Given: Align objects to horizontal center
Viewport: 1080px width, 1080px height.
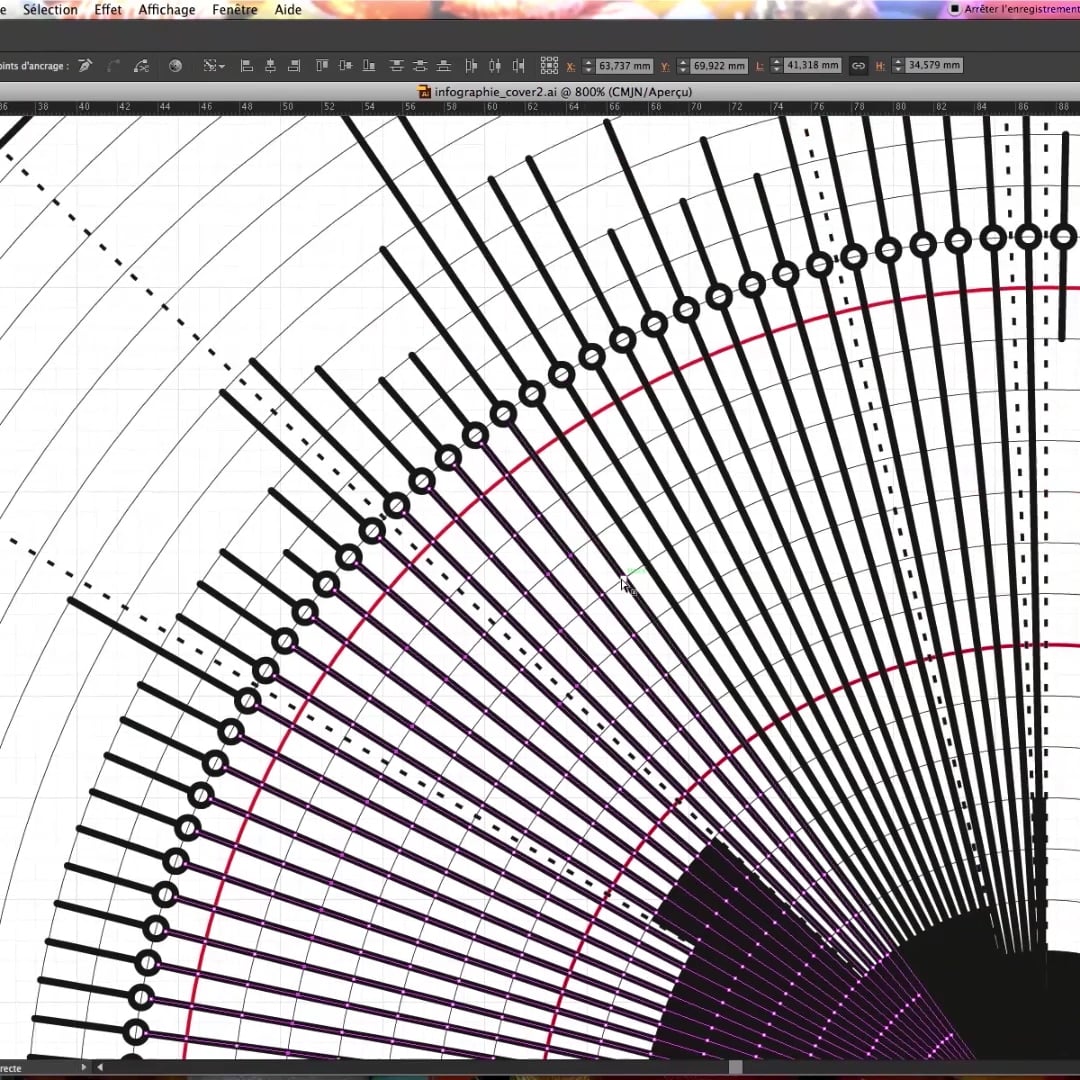Looking at the screenshot, I should 271,66.
